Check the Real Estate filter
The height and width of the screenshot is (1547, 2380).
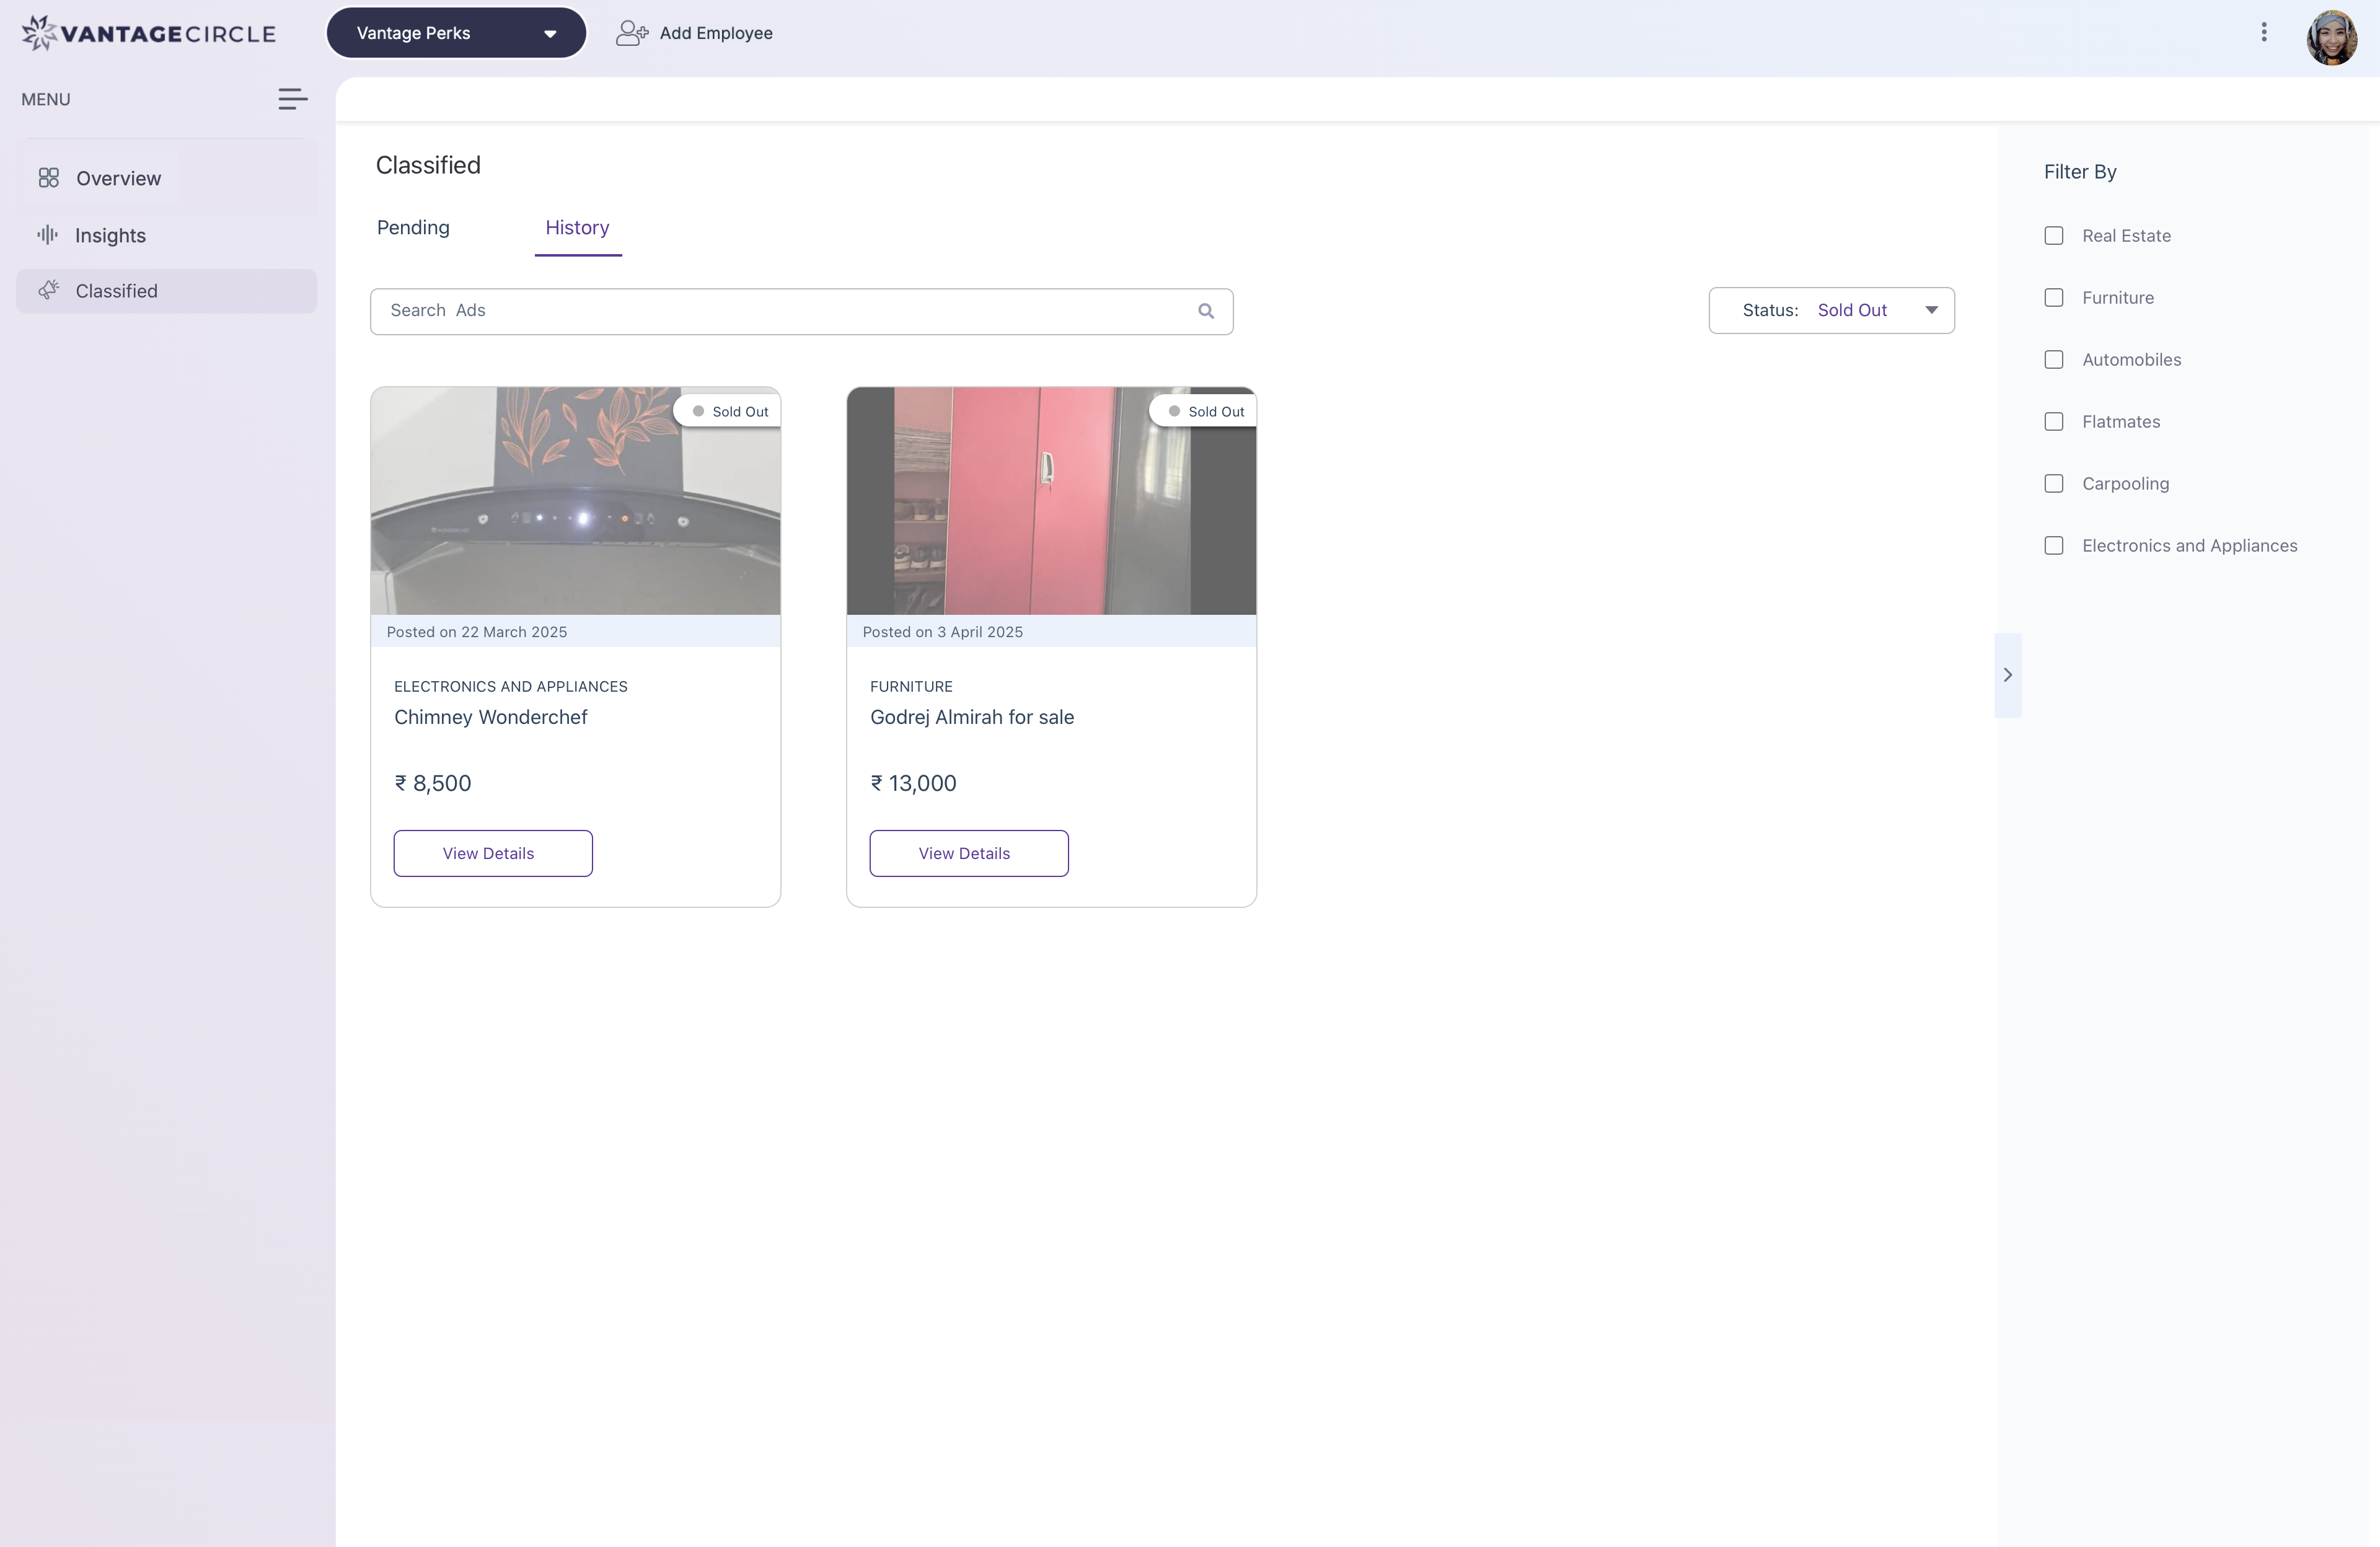(2054, 236)
